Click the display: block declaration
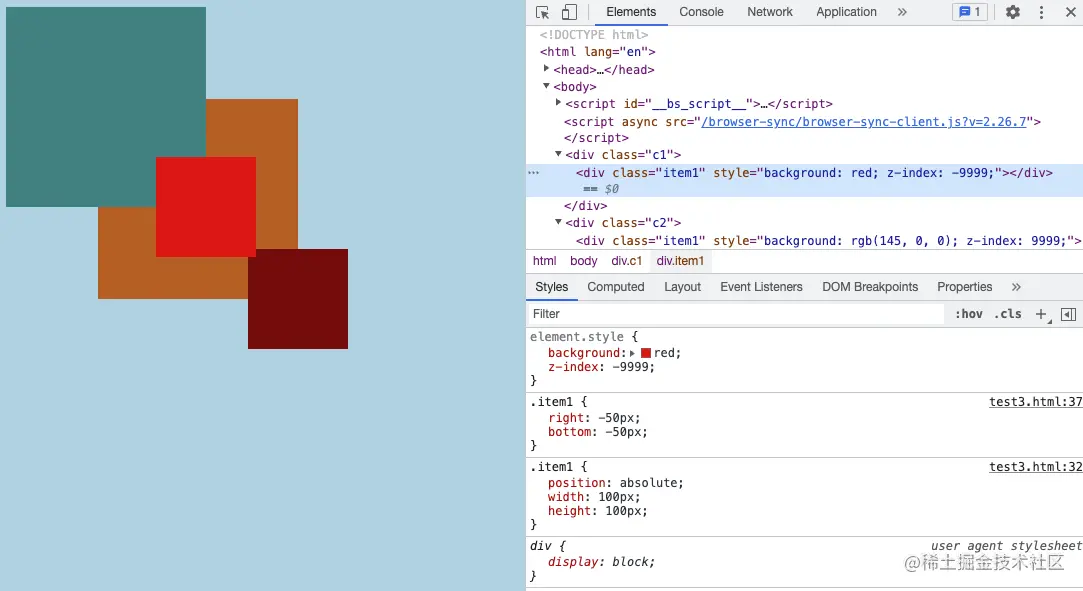The height and width of the screenshot is (591, 1083). [x=601, y=561]
